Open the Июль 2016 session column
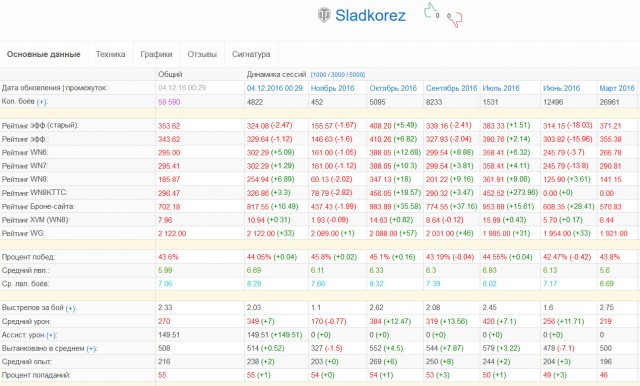 tap(501, 88)
